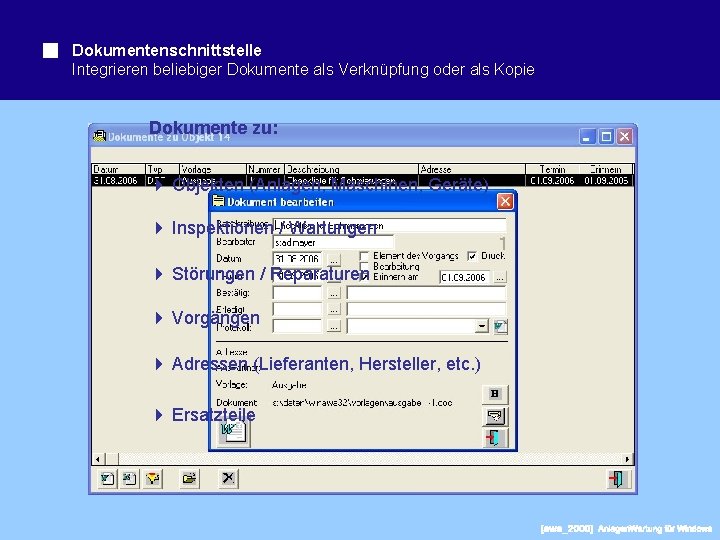Screen dimensions: 720x540
Task: Click ellipsis button in Bestätigt row
Action: (334, 293)
